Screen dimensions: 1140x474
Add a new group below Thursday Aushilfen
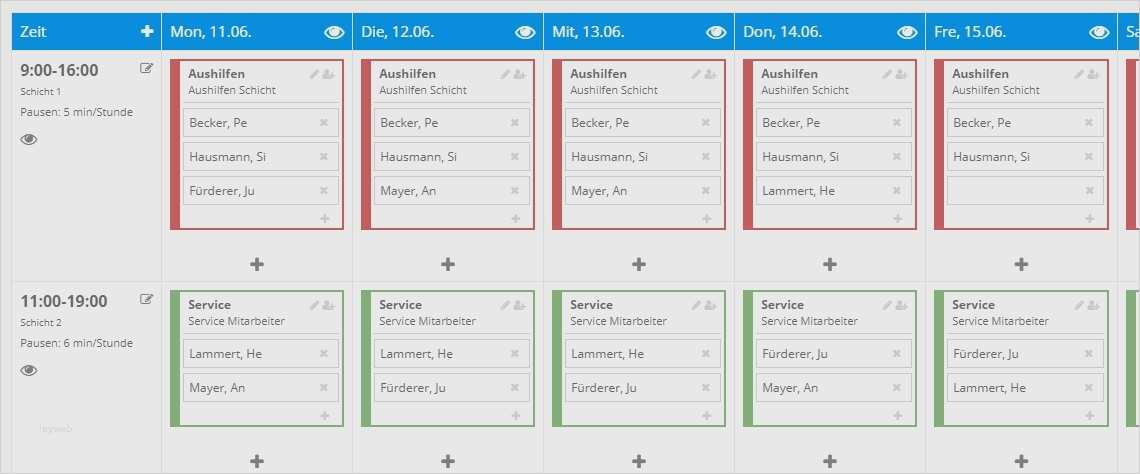pyautogui.click(x=830, y=264)
